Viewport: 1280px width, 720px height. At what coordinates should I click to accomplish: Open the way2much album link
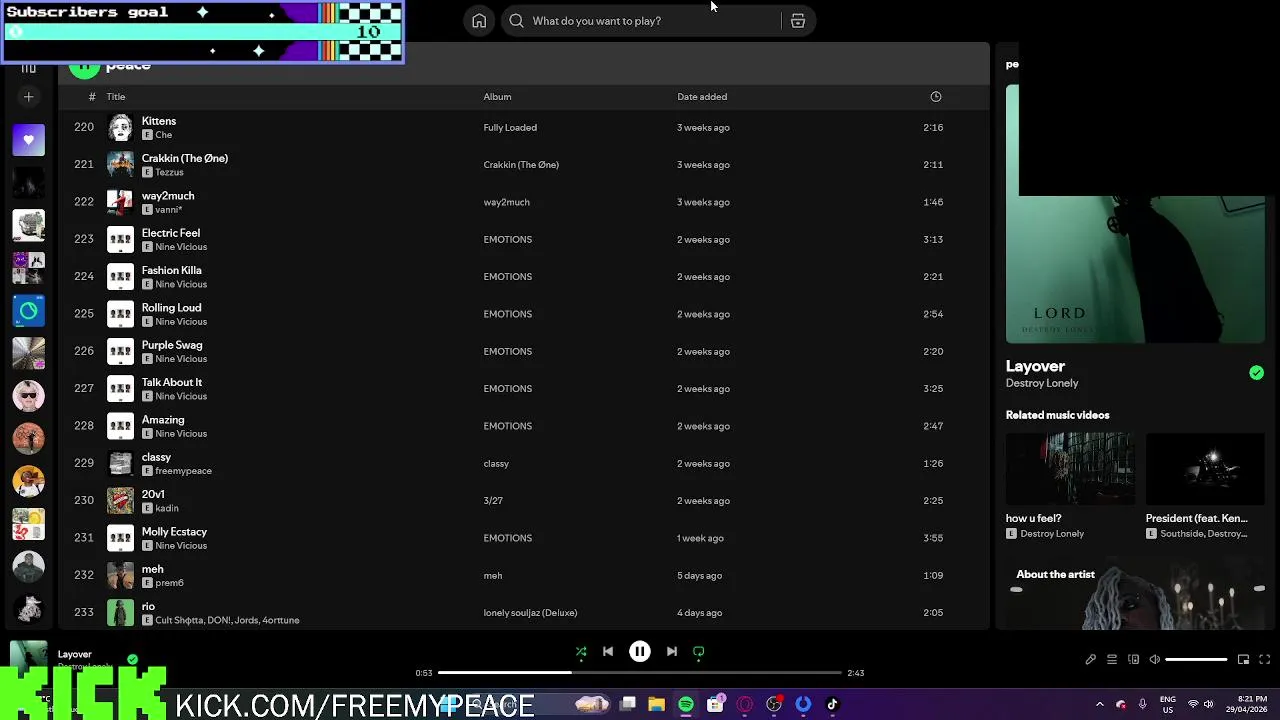[506, 202]
